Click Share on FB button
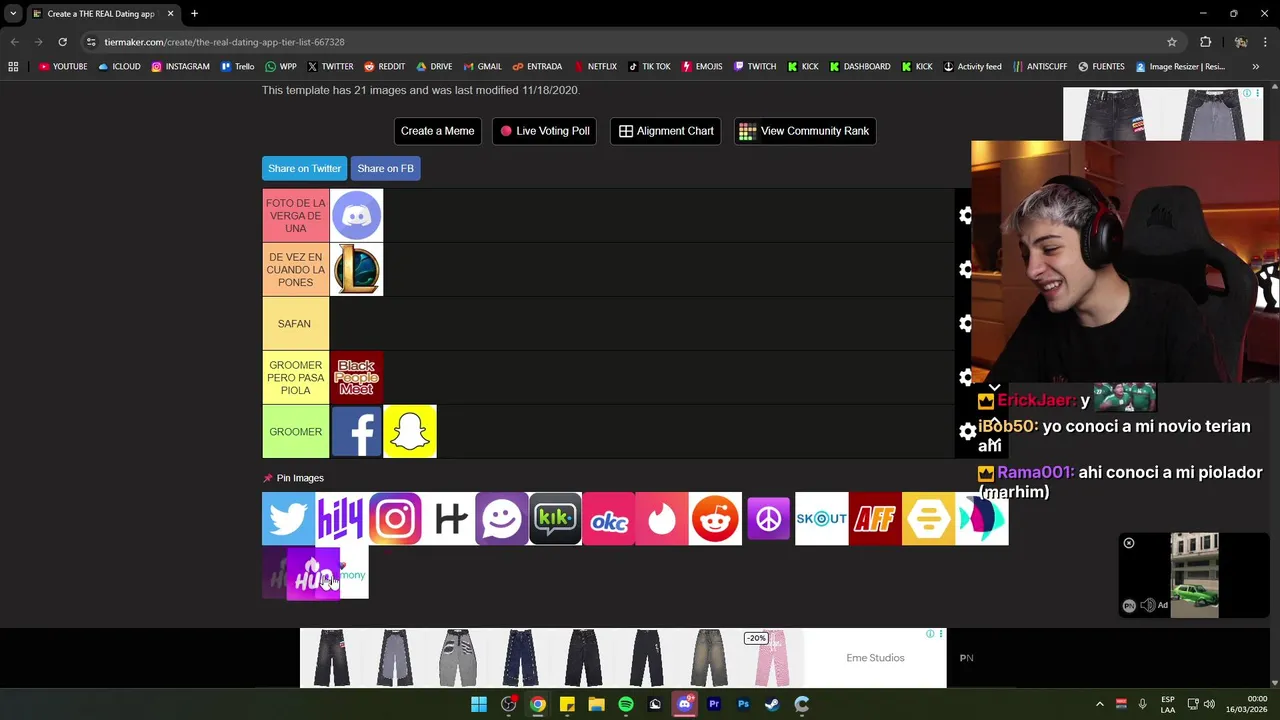 385,168
